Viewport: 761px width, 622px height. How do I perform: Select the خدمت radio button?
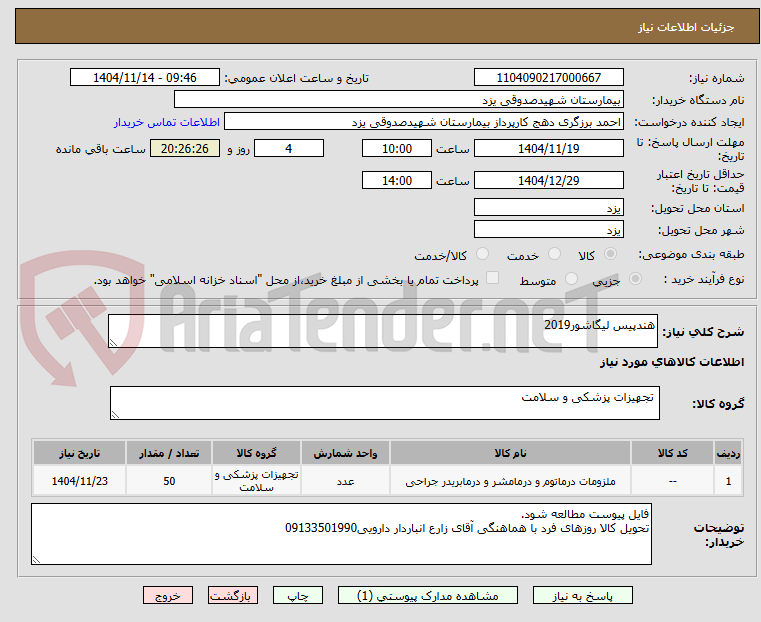[554, 254]
